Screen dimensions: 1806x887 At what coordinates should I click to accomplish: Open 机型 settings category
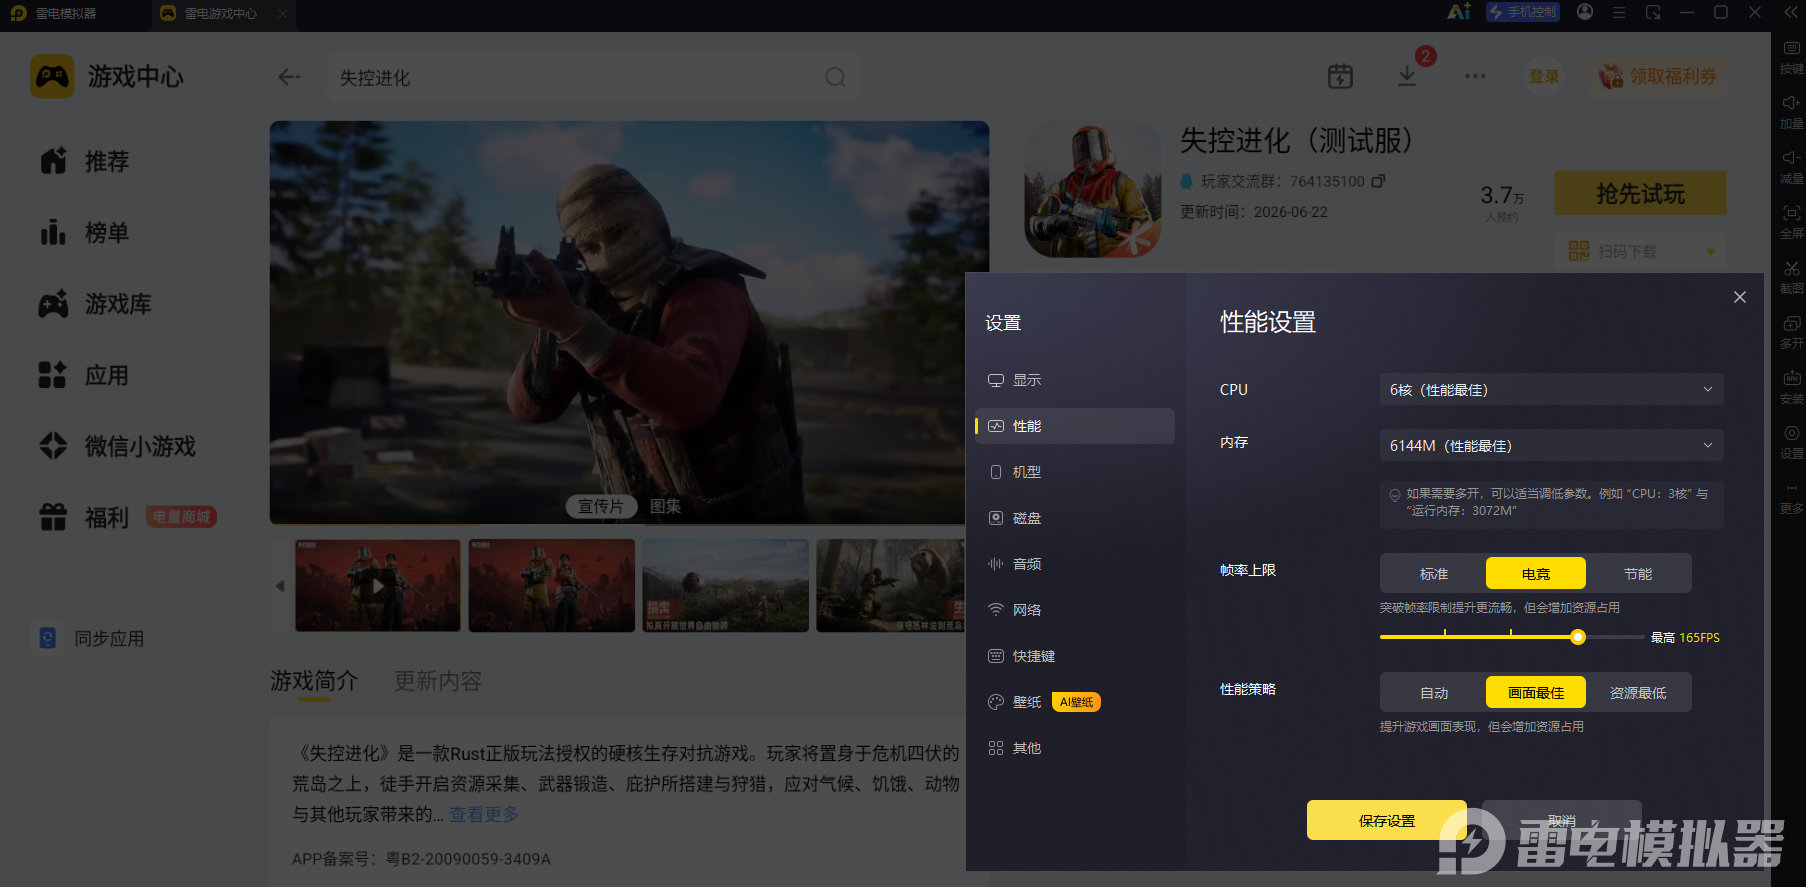point(1074,472)
